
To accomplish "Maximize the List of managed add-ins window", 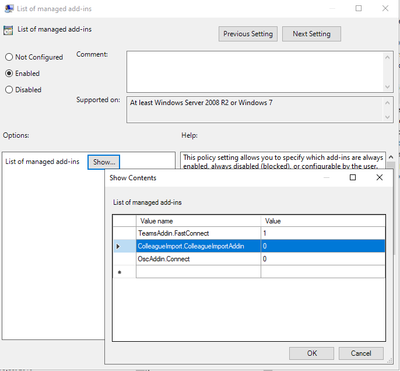I will (359, 8).
